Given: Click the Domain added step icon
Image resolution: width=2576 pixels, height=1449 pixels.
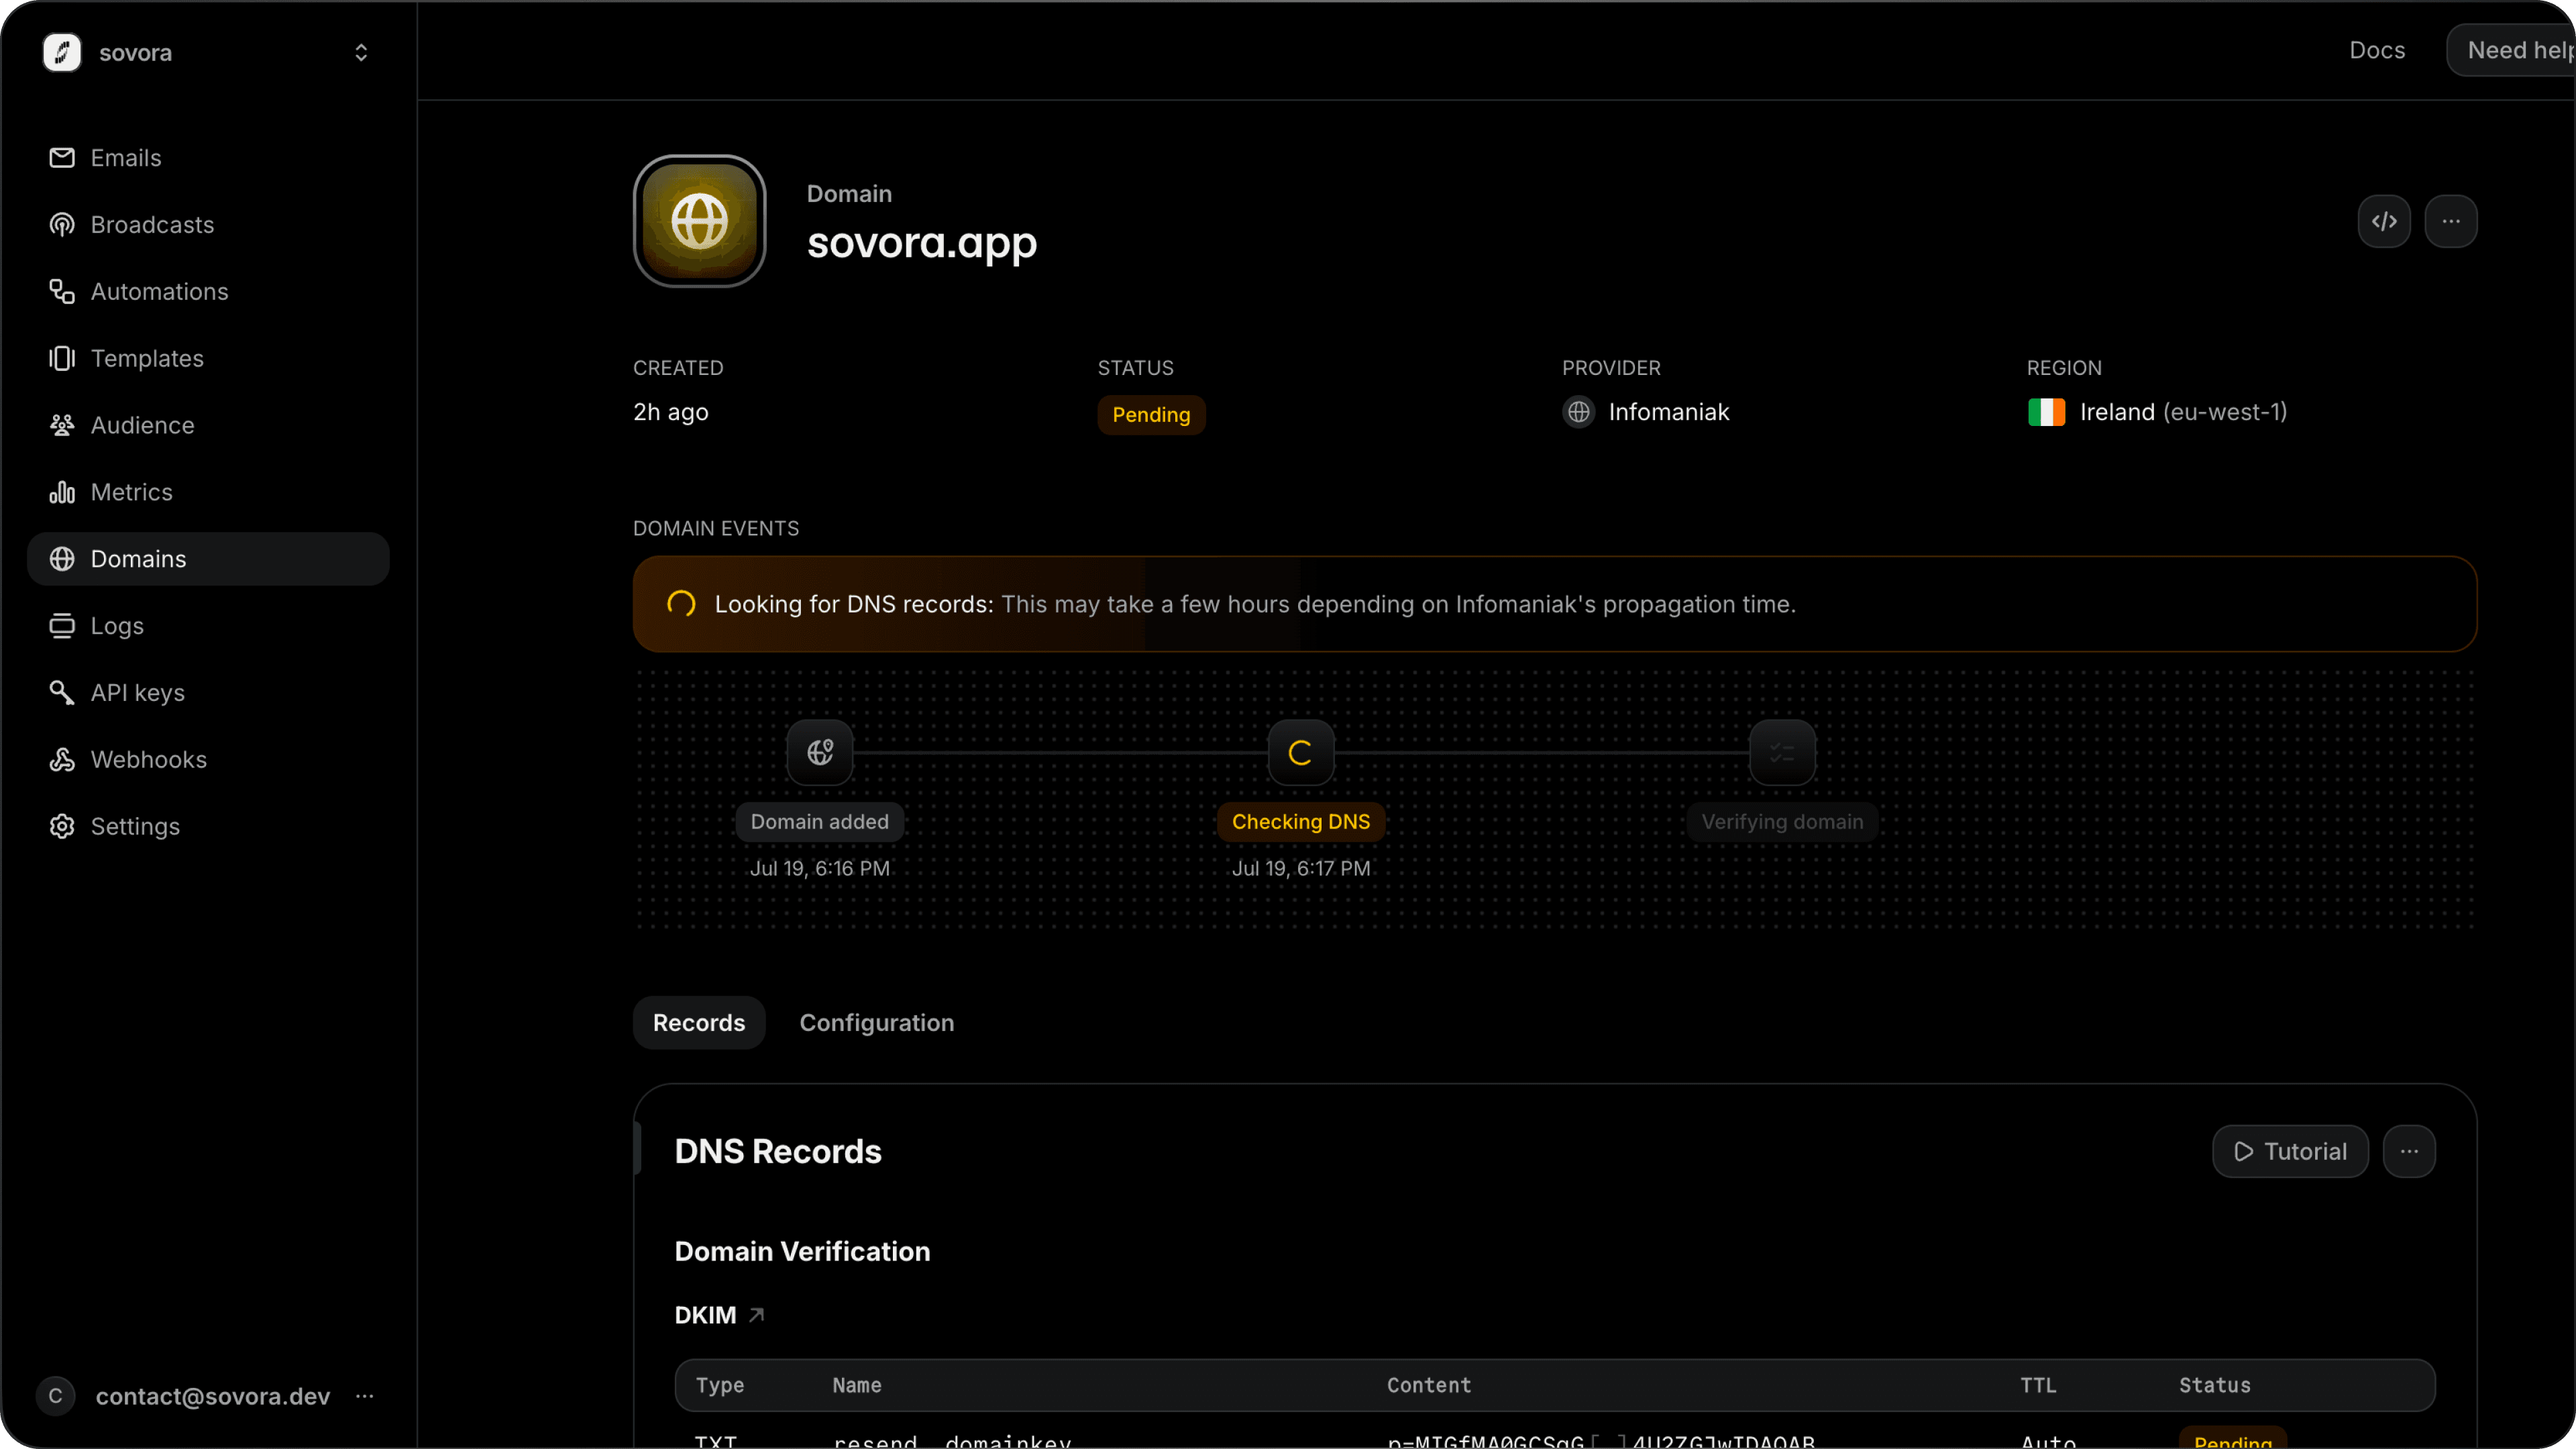Looking at the screenshot, I should click(820, 753).
